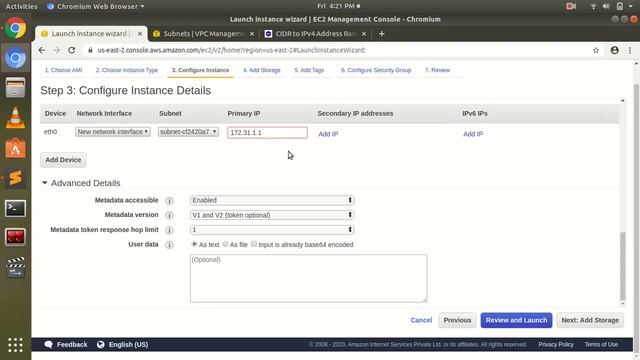Open Metadata accessible dropdown

click(272, 200)
